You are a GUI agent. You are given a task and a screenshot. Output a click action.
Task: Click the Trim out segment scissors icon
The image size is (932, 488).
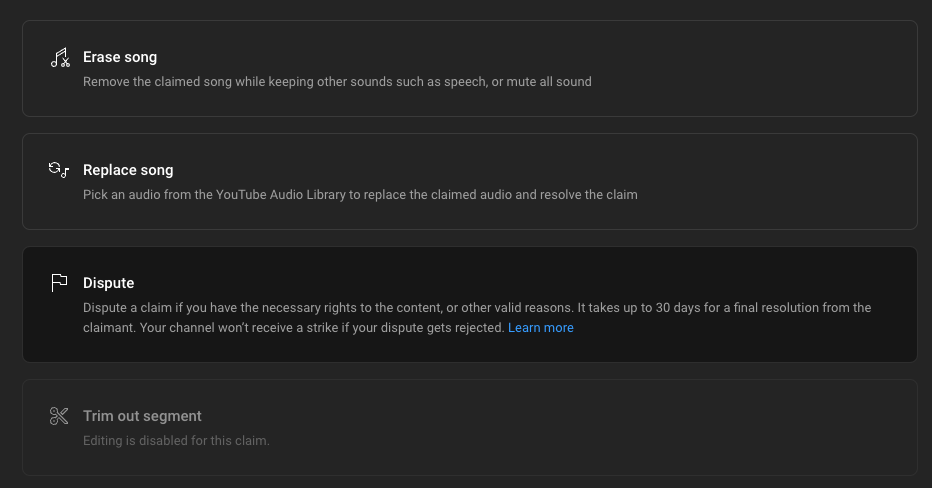click(59, 416)
